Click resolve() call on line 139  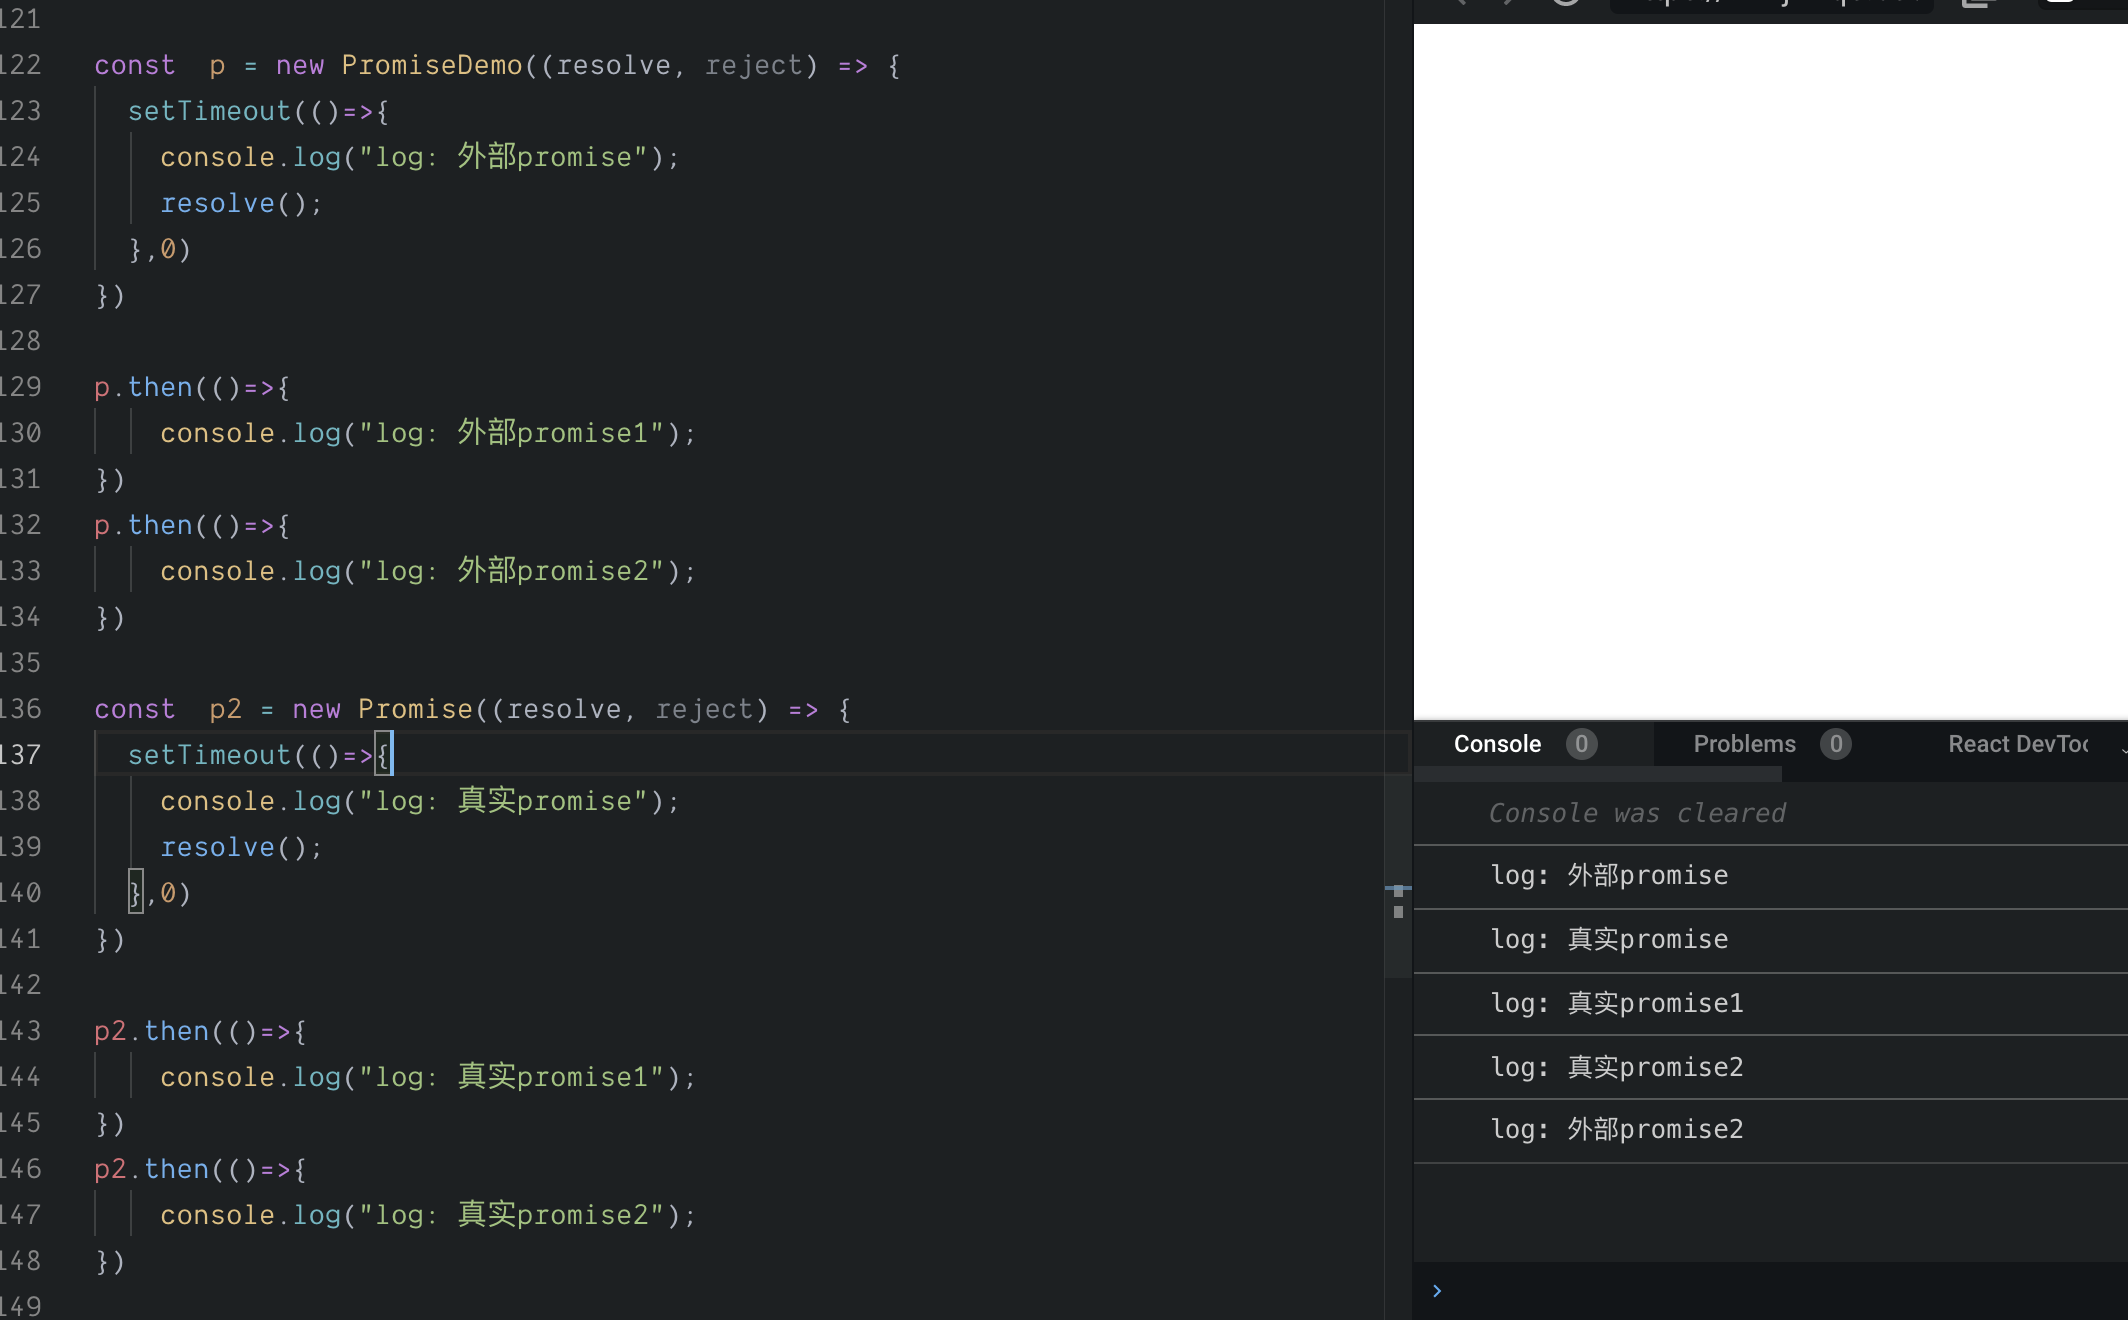tap(240, 847)
